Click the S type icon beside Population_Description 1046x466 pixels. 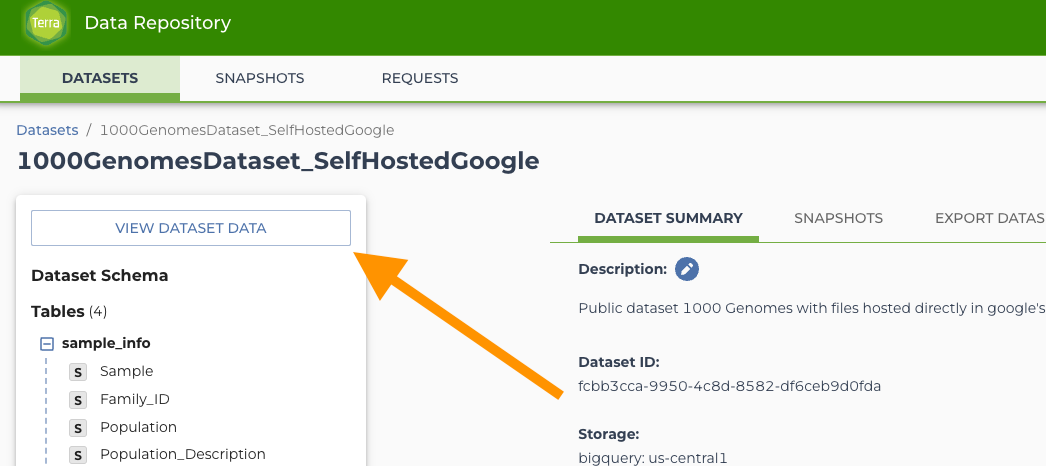[x=78, y=455]
